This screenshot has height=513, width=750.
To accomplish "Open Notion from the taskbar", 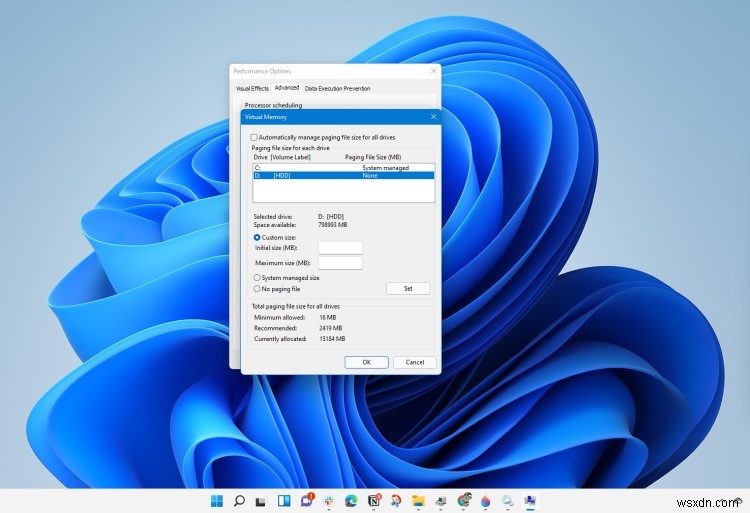I will pyautogui.click(x=374, y=501).
